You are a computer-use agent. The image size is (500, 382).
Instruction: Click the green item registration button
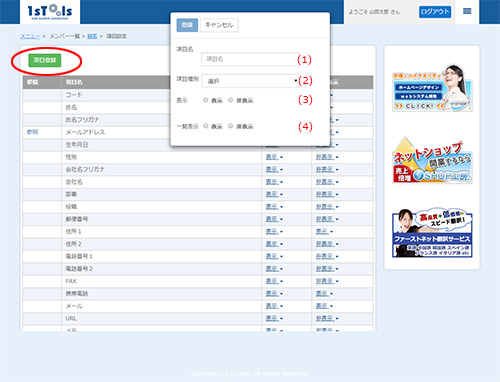[x=45, y=60]
